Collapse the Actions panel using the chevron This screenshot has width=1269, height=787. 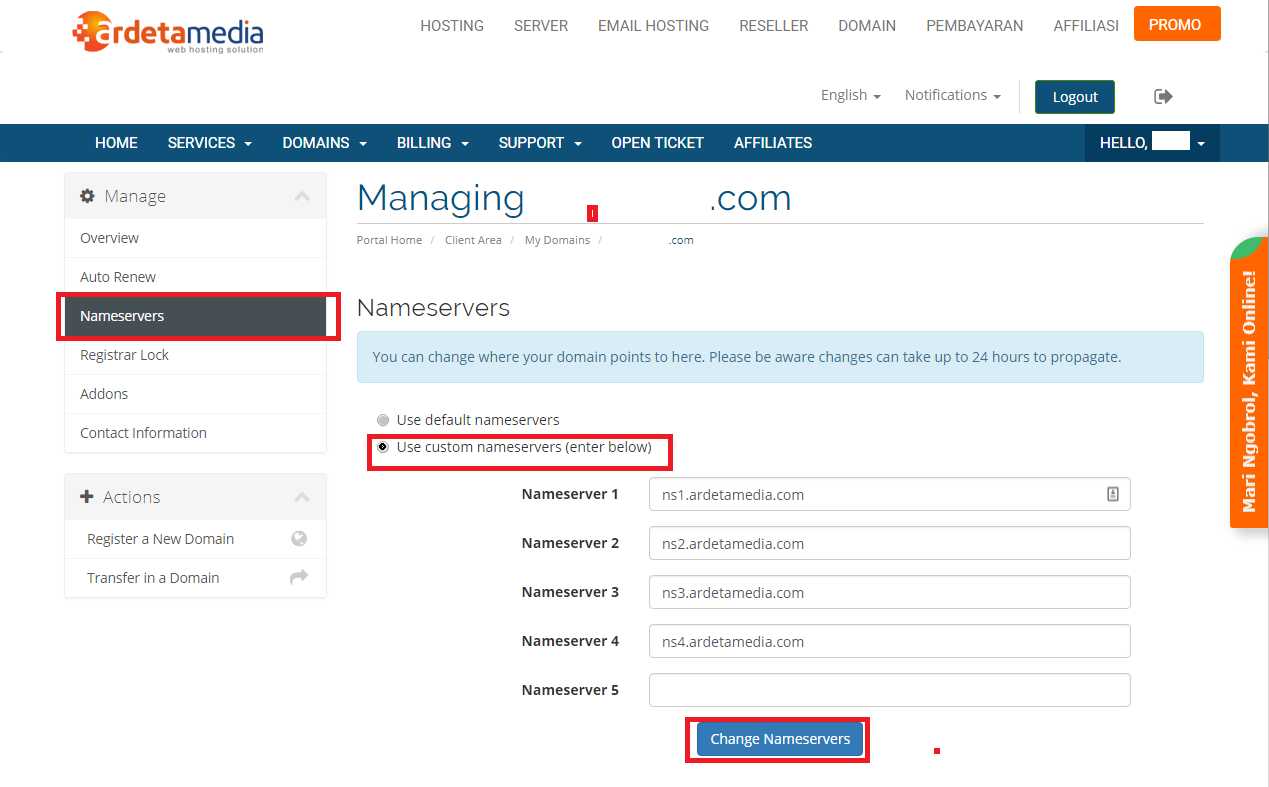pyautogui.click(x=302, y=497)
